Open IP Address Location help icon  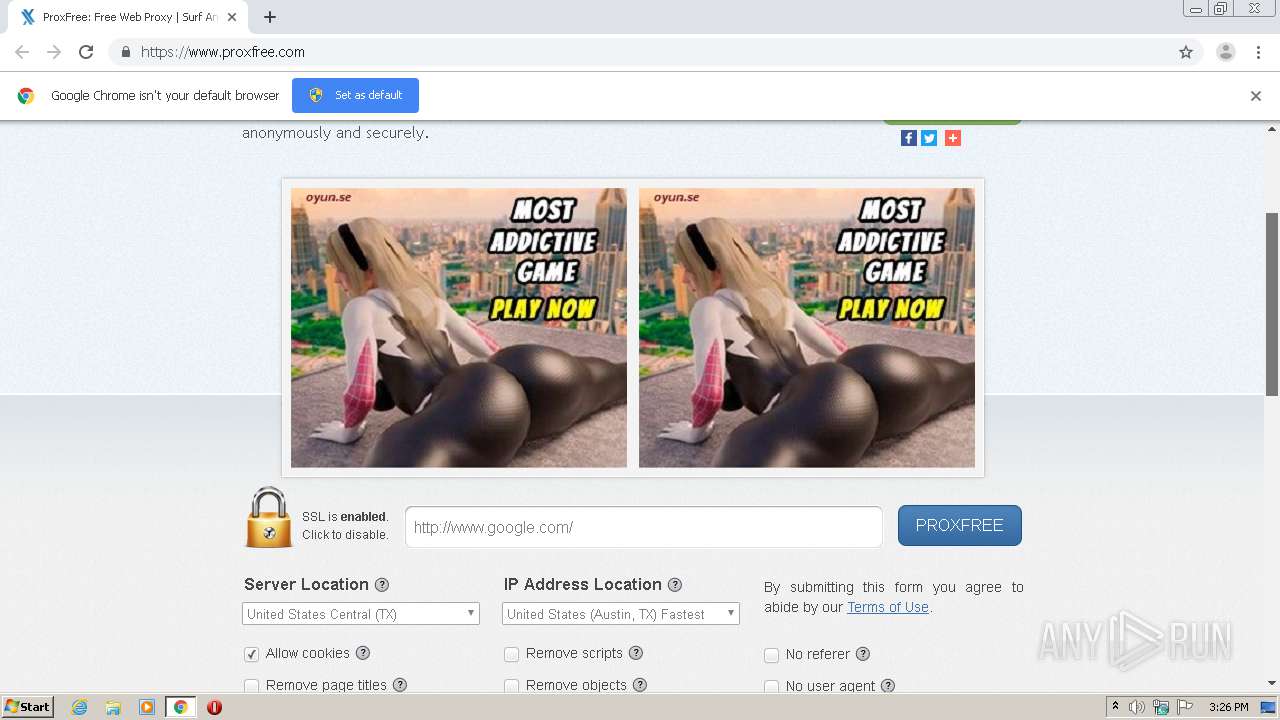(x=675, y=585)
